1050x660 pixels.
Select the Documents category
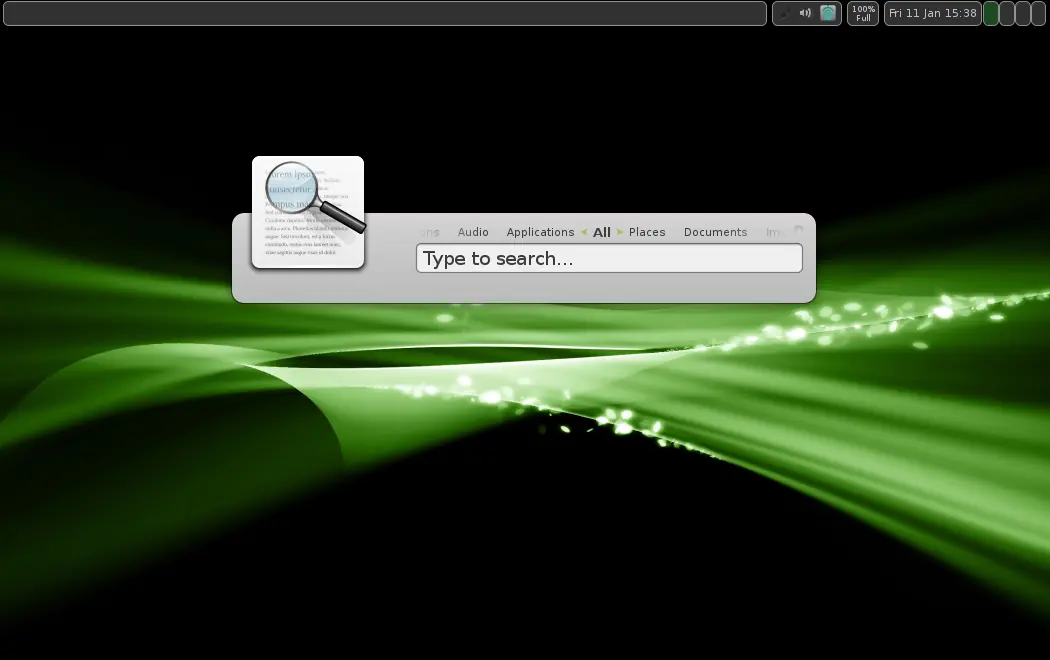tap(715, 232)
